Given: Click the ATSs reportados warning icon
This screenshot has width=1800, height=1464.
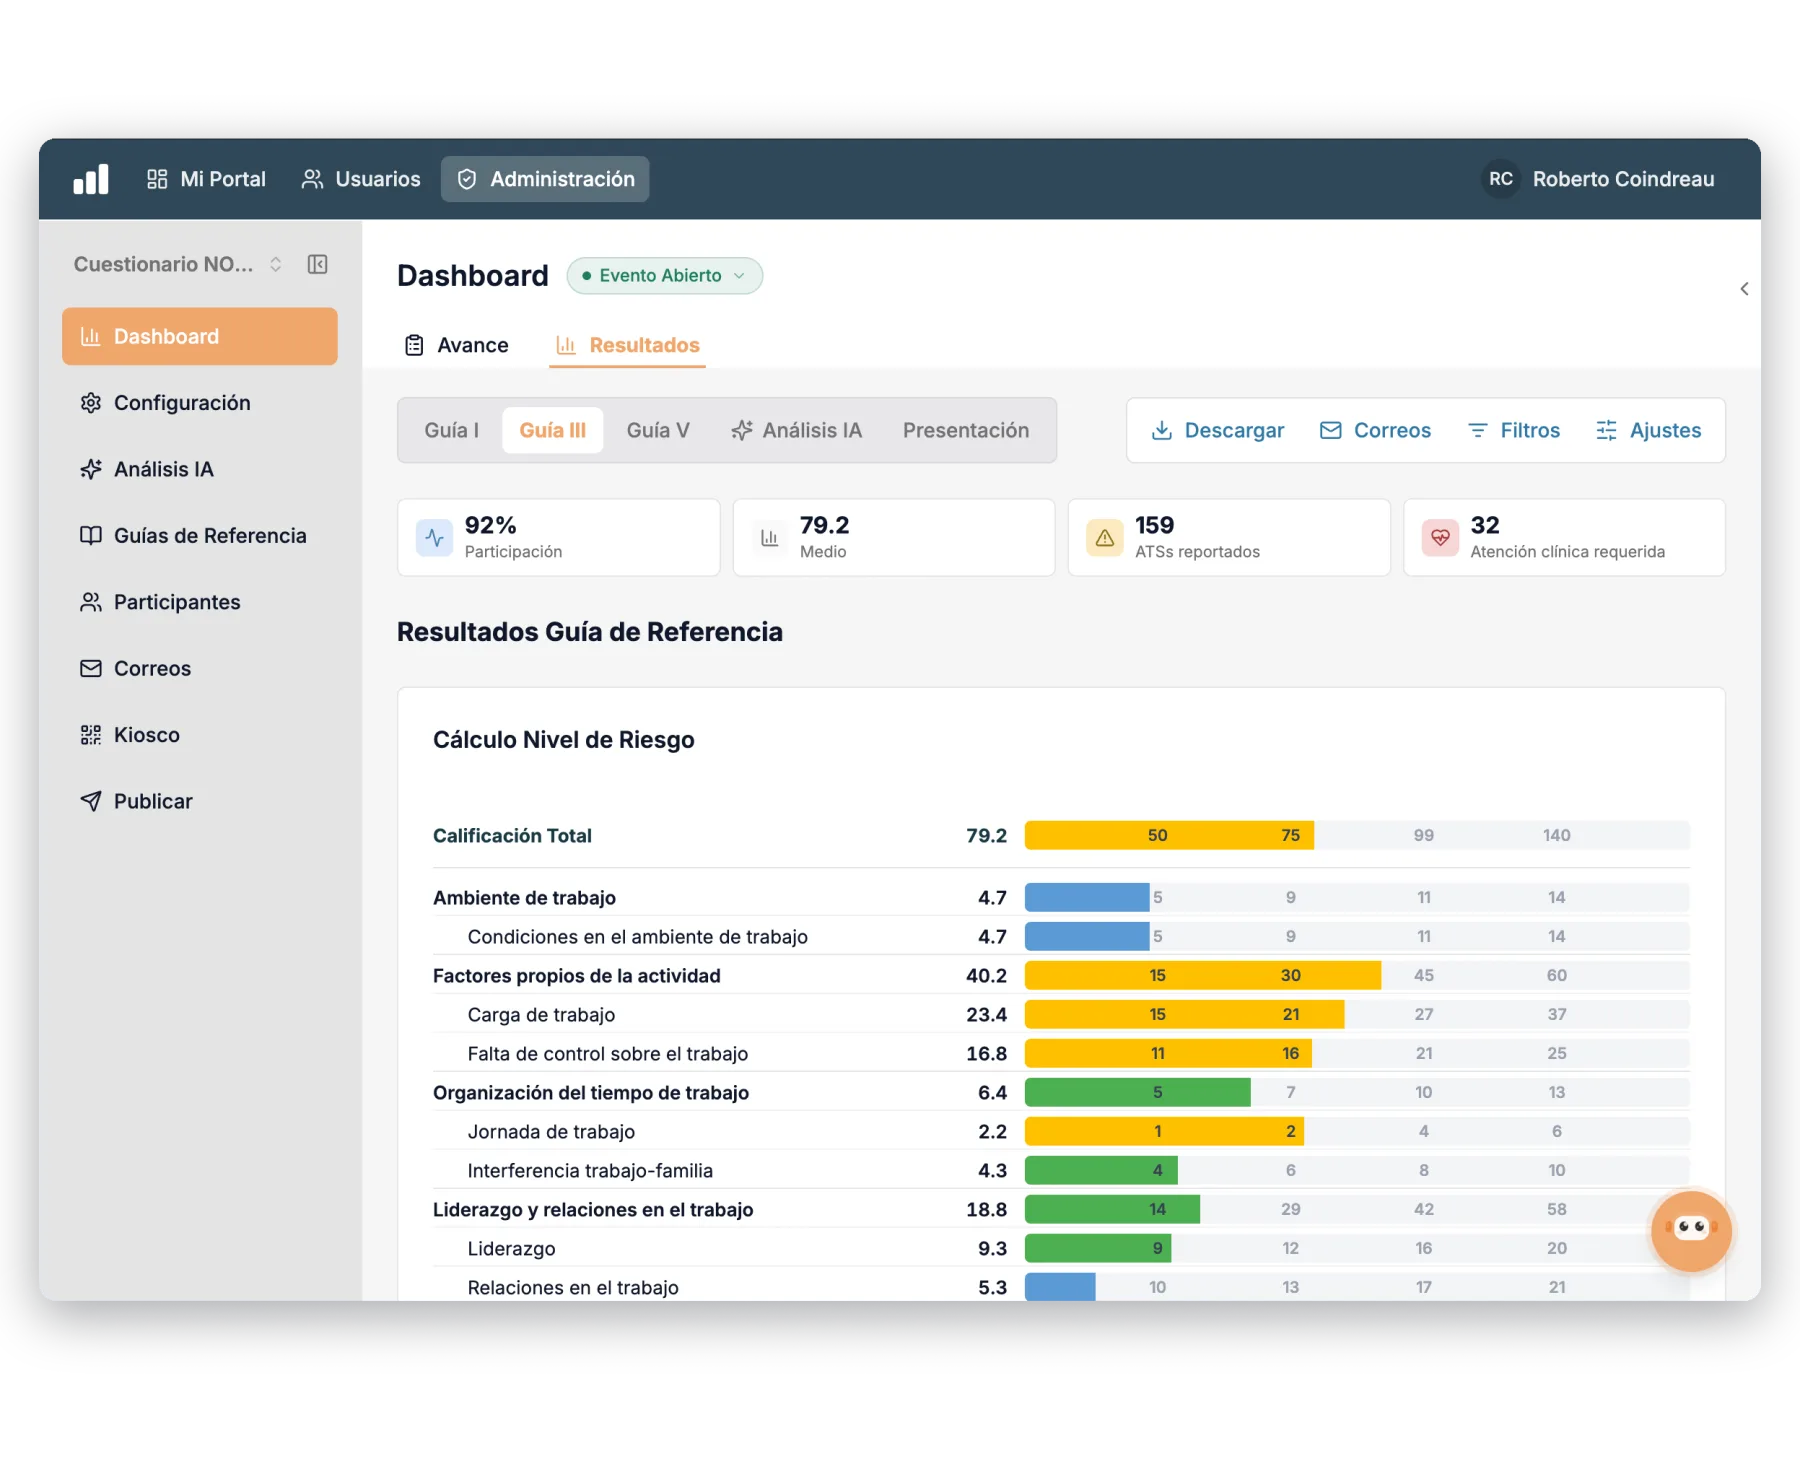Looking at the screenshot, I should click(1104, 538).
